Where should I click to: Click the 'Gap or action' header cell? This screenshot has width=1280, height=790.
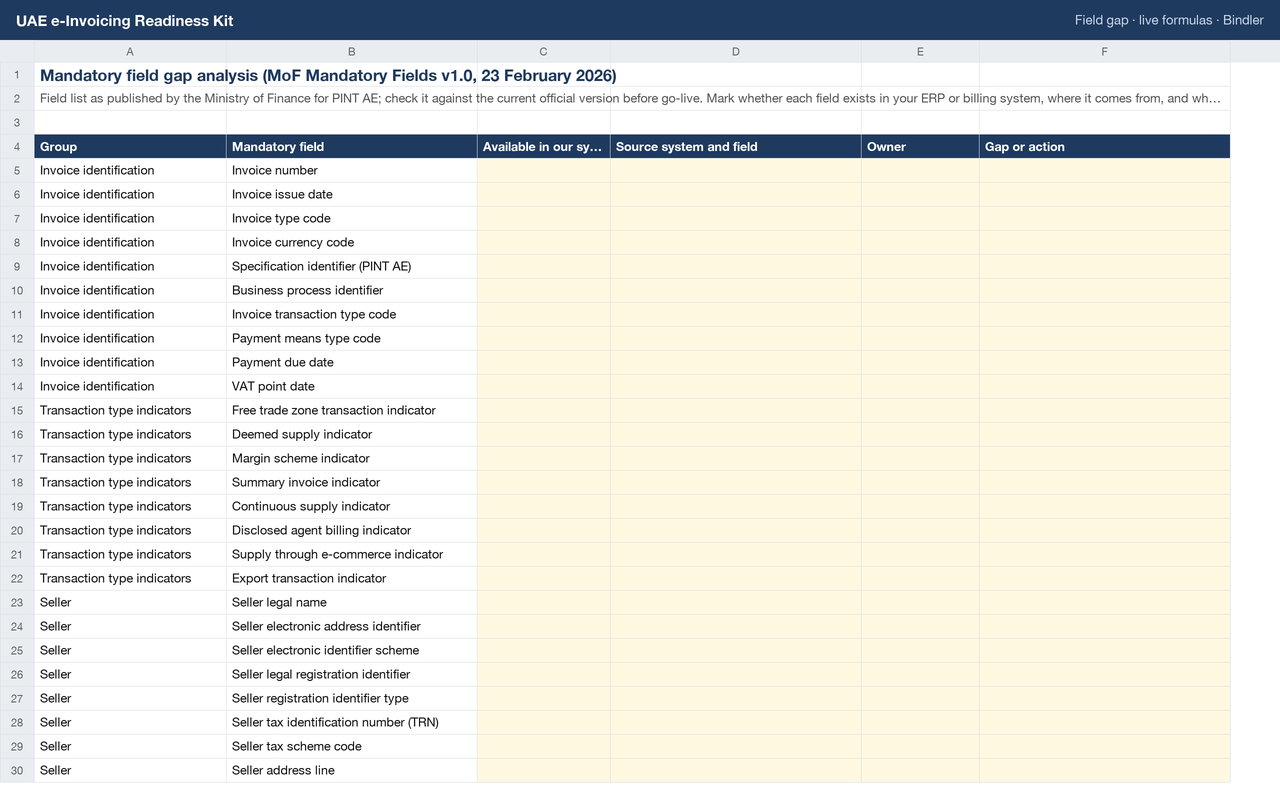1104,146
